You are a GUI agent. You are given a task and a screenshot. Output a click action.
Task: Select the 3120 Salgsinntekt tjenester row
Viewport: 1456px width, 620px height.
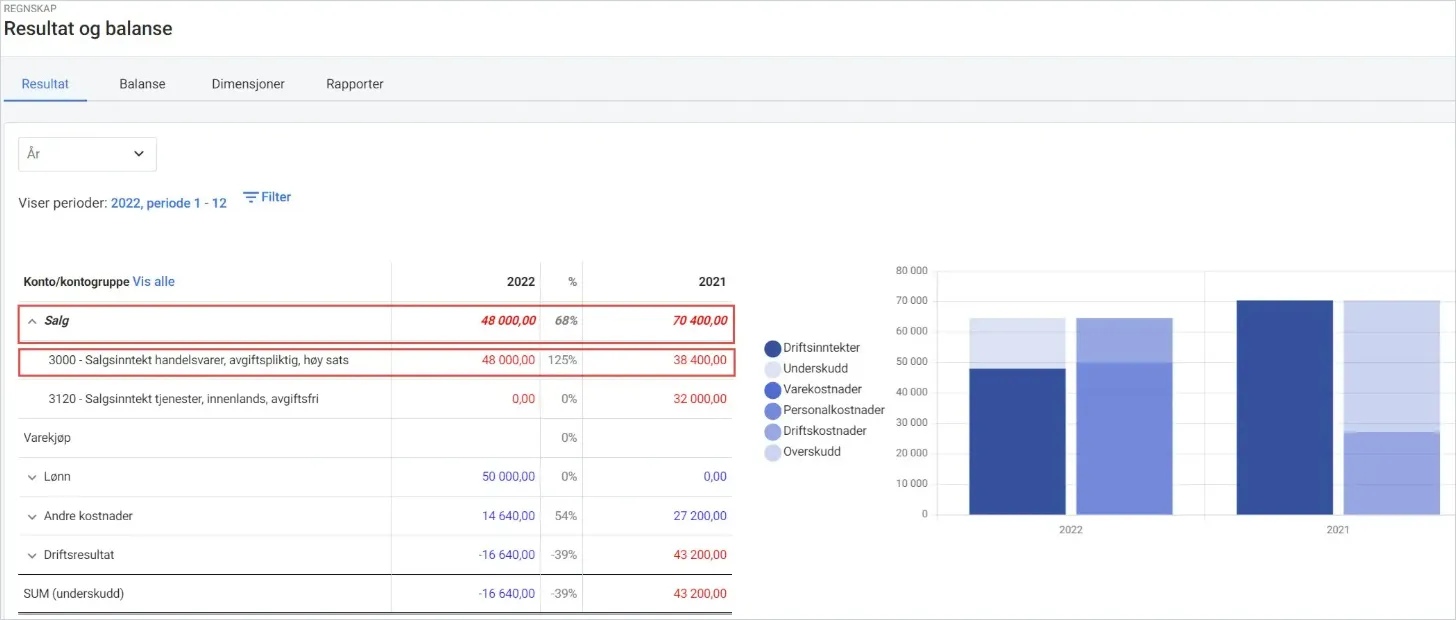(x=377, y=399)
